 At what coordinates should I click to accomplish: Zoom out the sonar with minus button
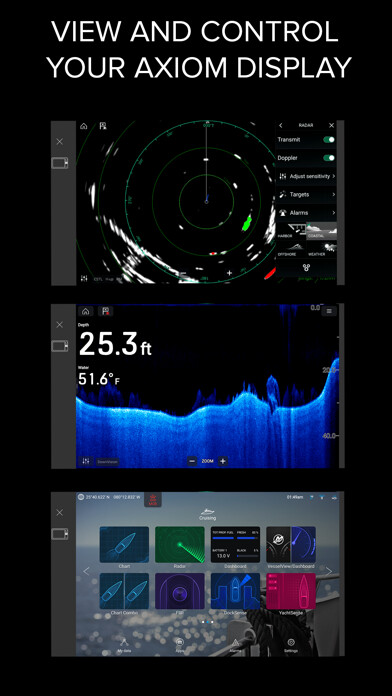pos(192,461)
